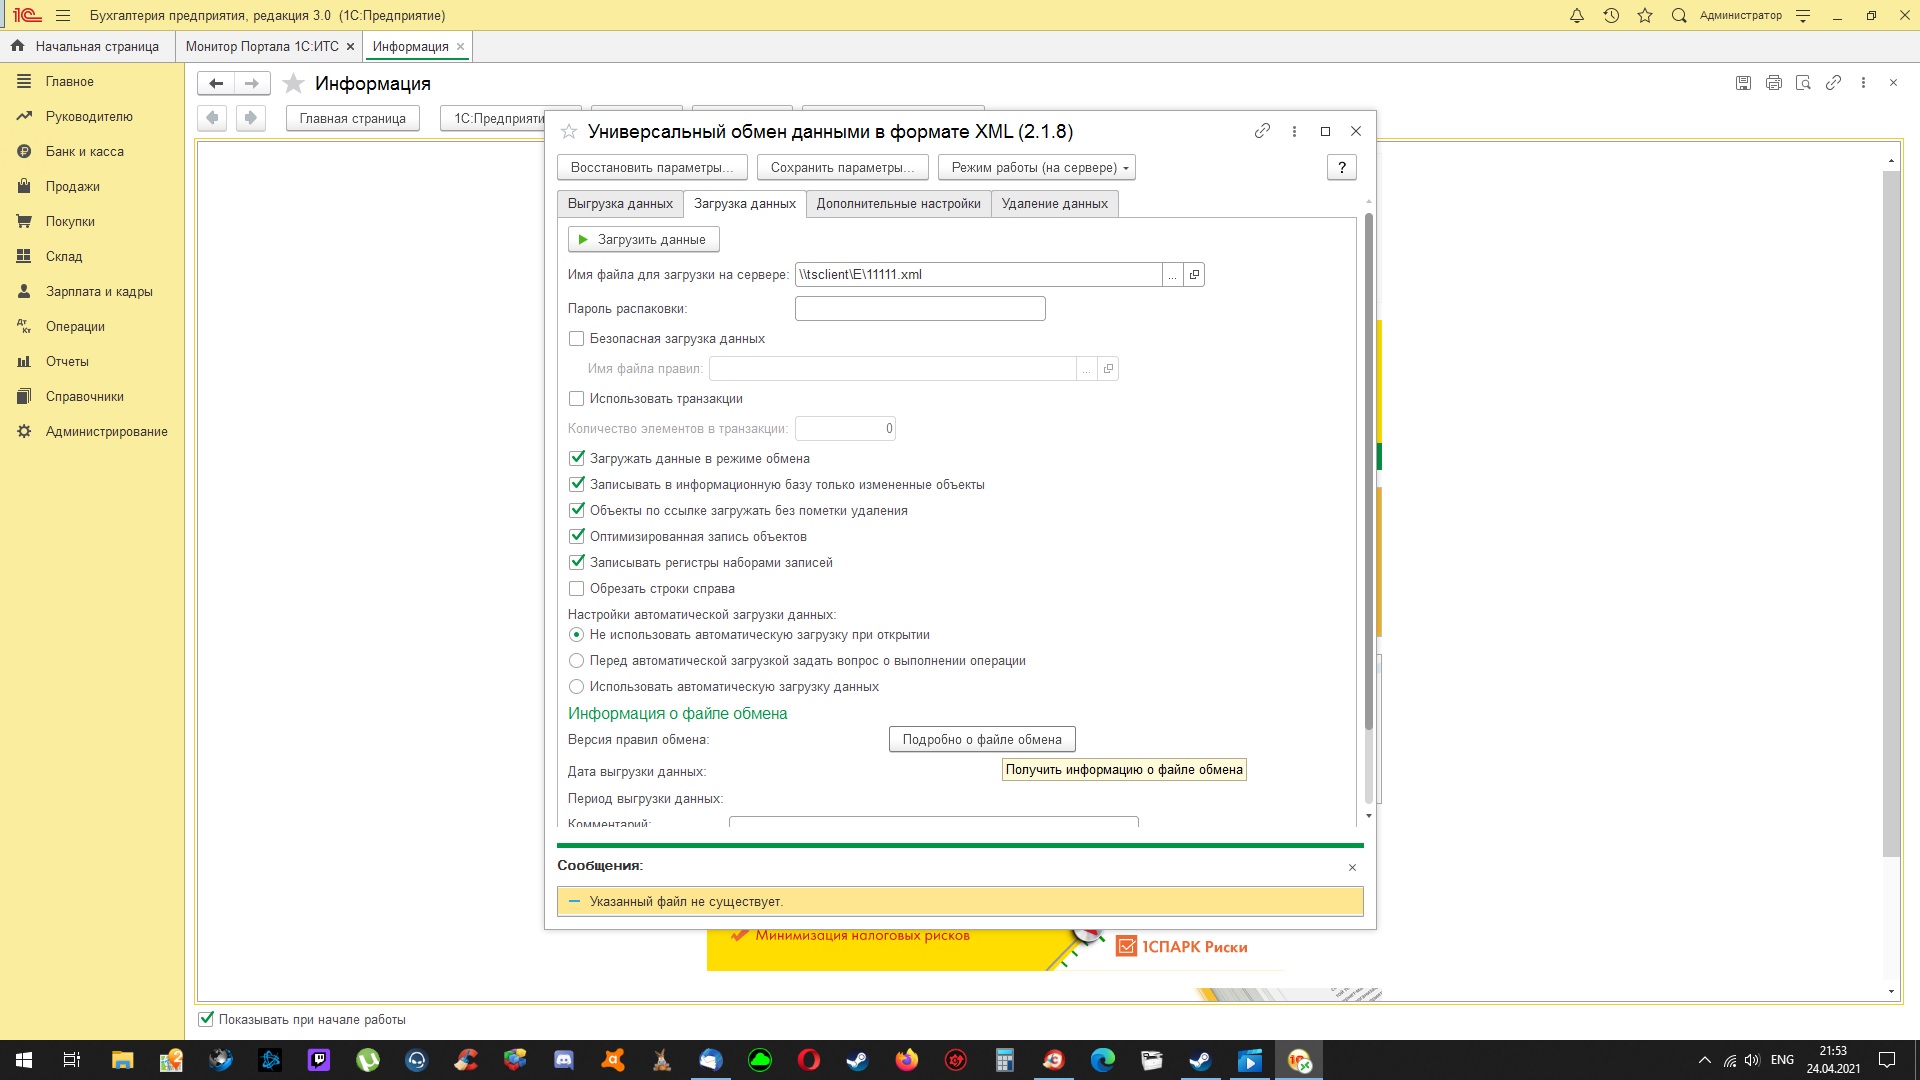Open the main hamburger menu
Image resolution: width=1920 pixels, height=1080 pixels.
(x=63, y=15)
